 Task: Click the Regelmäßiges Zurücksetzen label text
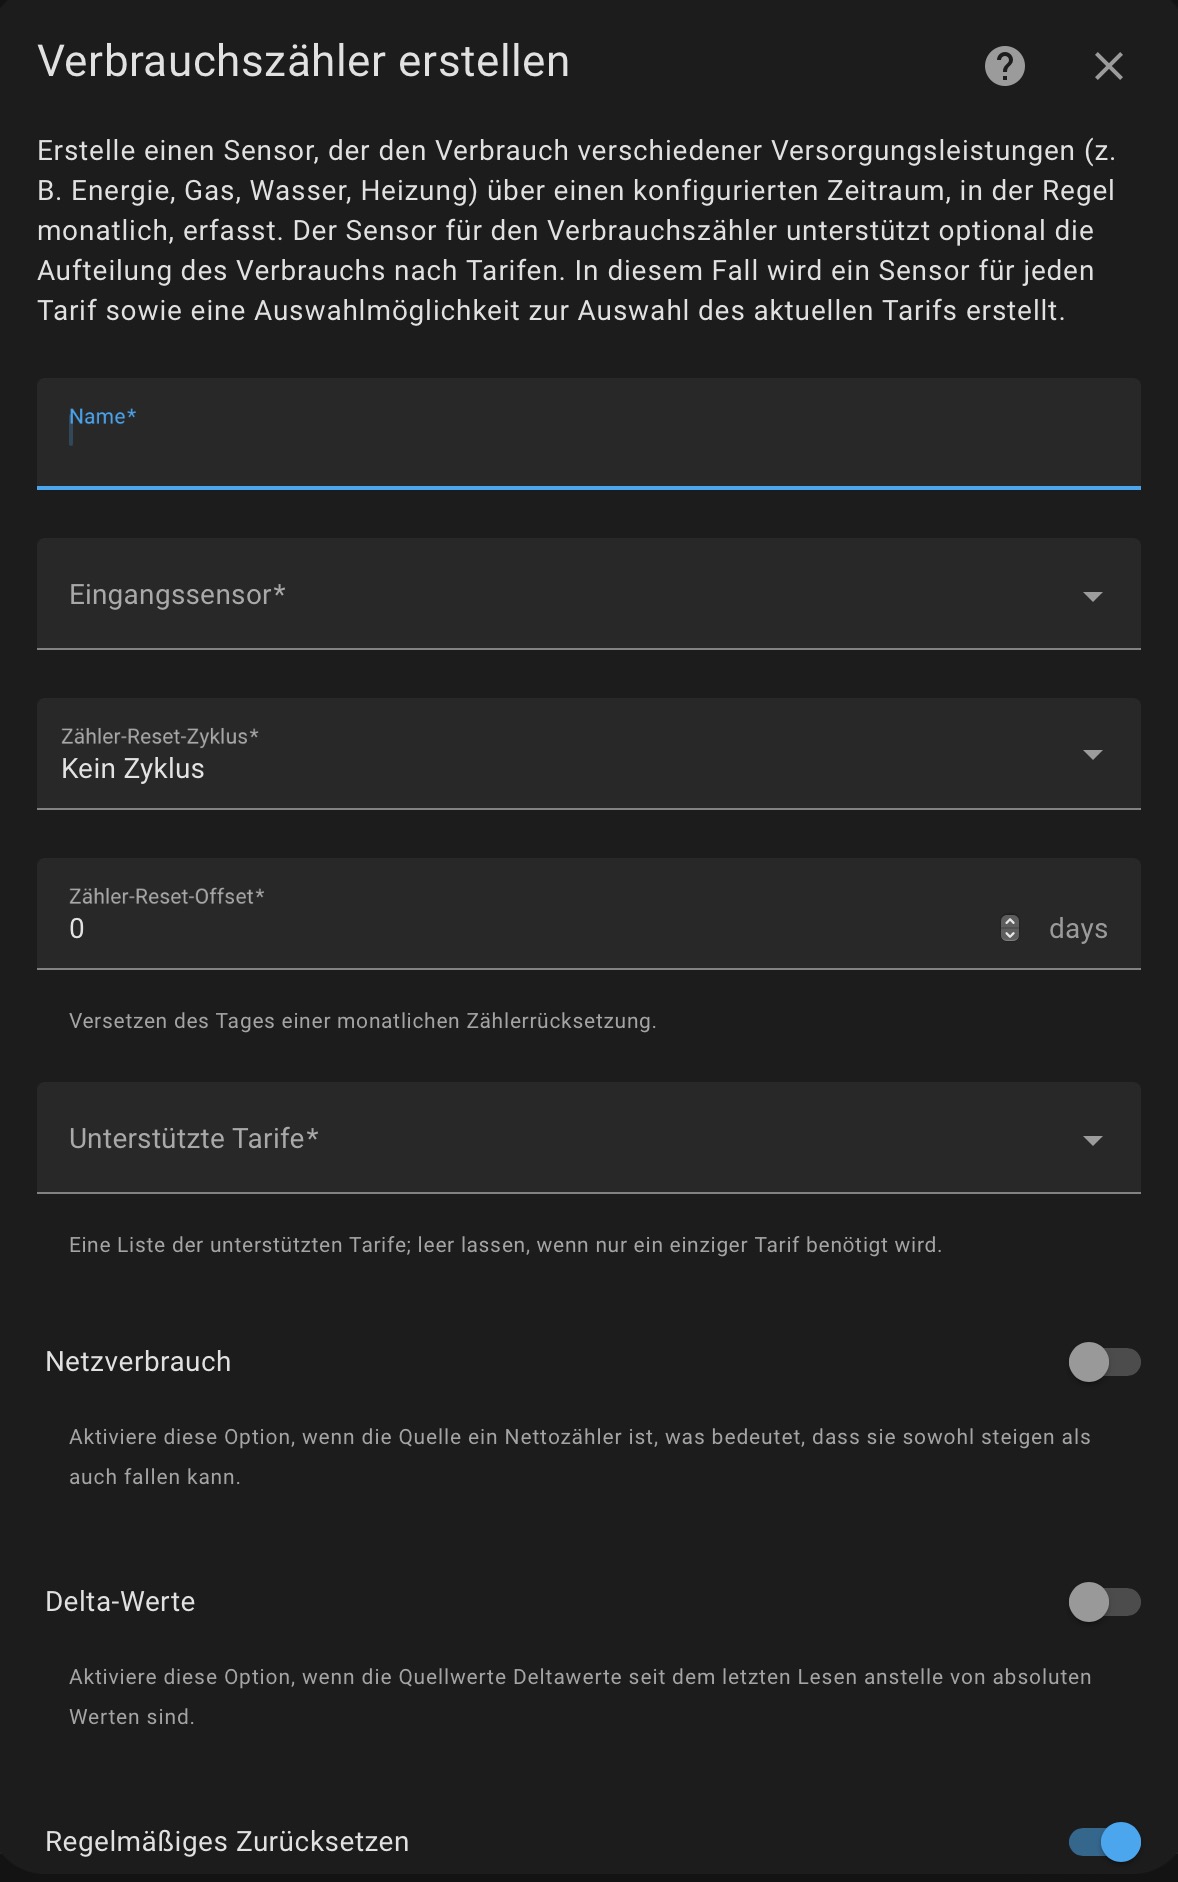227,1842
